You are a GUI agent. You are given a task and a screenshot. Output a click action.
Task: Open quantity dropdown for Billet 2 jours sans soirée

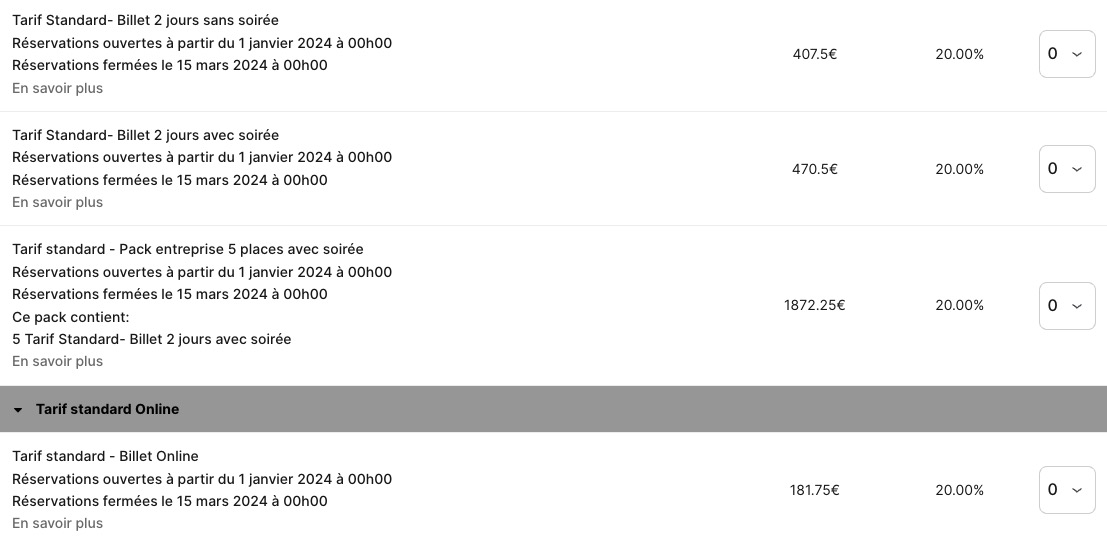1066,54
